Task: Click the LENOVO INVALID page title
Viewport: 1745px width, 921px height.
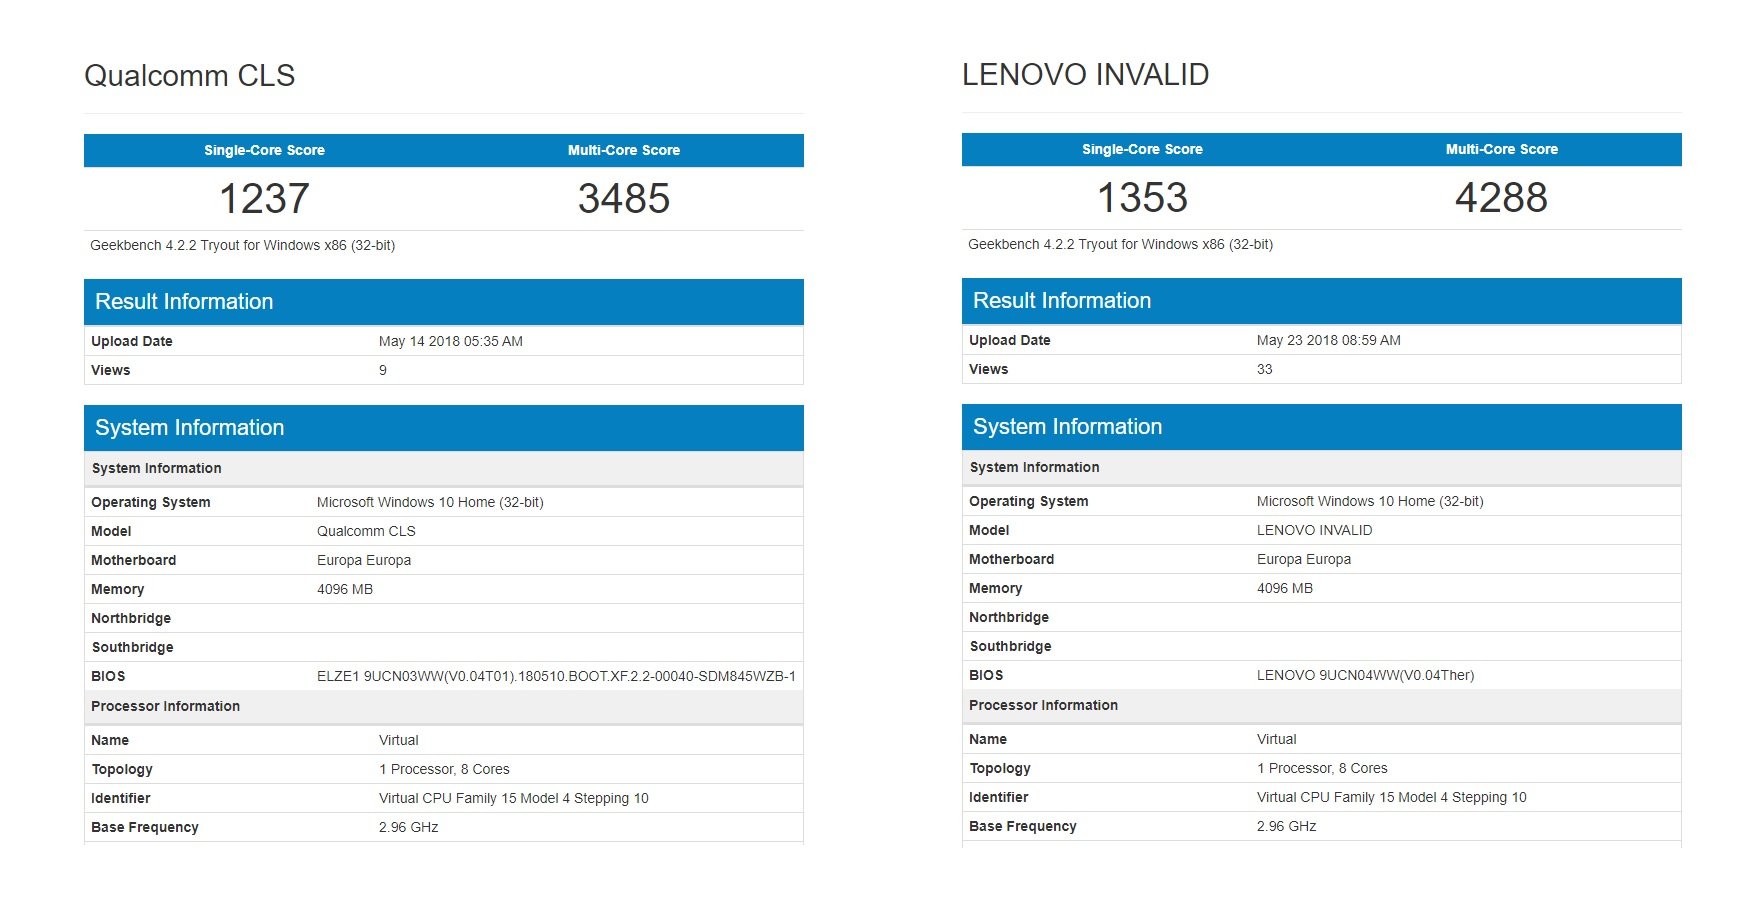Action: (1085, 74)
